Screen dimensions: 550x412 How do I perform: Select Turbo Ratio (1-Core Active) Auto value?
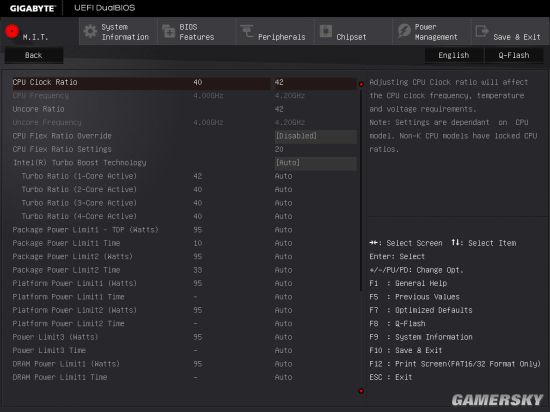point(283,176)
